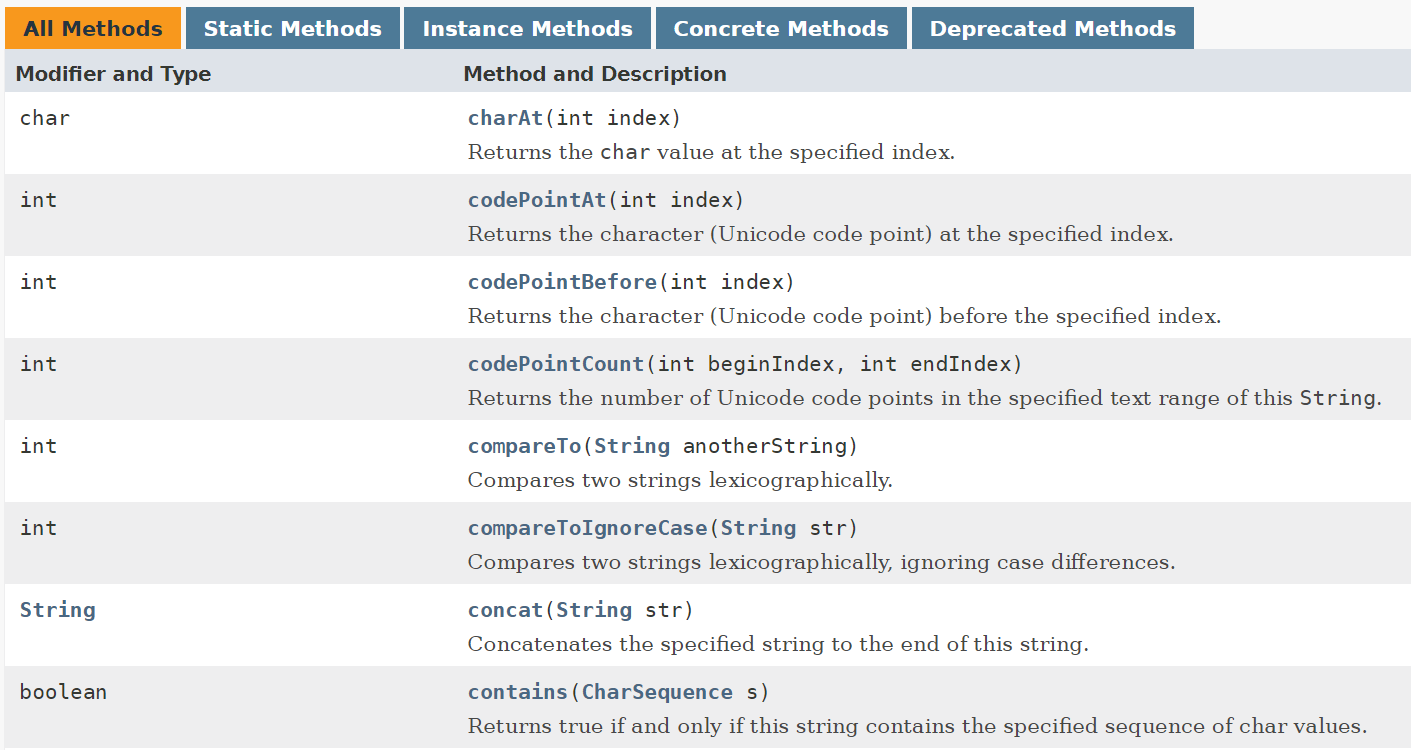The width and height of the screenshot is (1411, 750).
Task: Click the String link in compareToIgnoreCase signature
Action: pyautogui.click(x=757, y=527)
